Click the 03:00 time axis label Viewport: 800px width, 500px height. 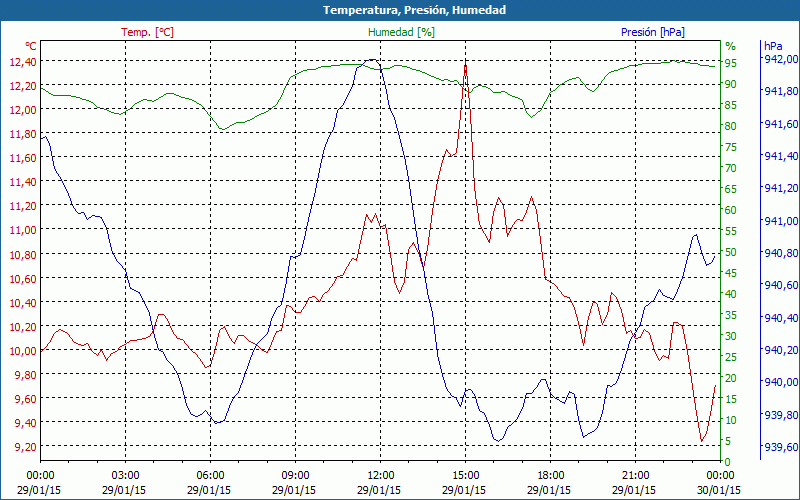click(126, 476)
